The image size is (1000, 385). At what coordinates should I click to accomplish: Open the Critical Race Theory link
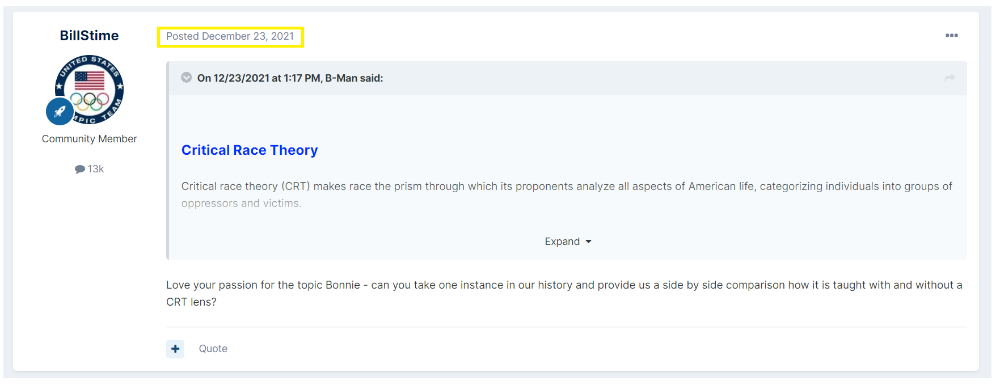tap(249, 150)
